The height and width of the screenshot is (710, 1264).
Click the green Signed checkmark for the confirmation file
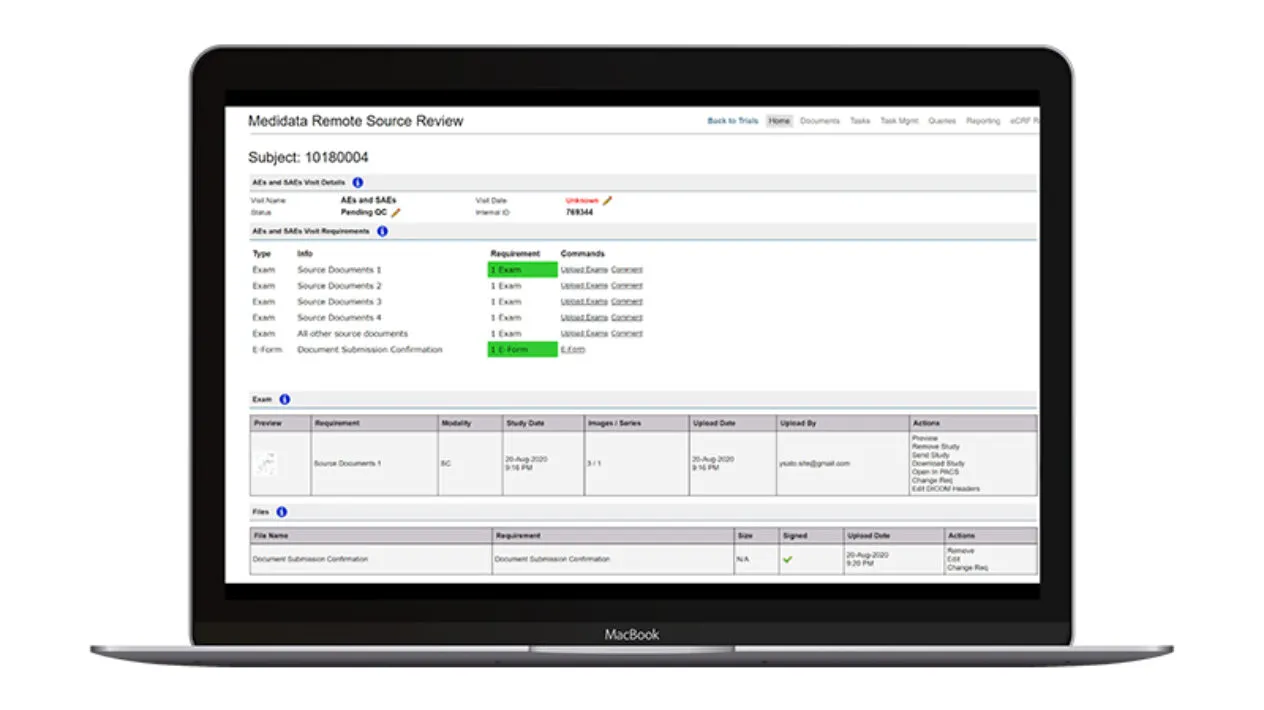click(x=787, y=559)
